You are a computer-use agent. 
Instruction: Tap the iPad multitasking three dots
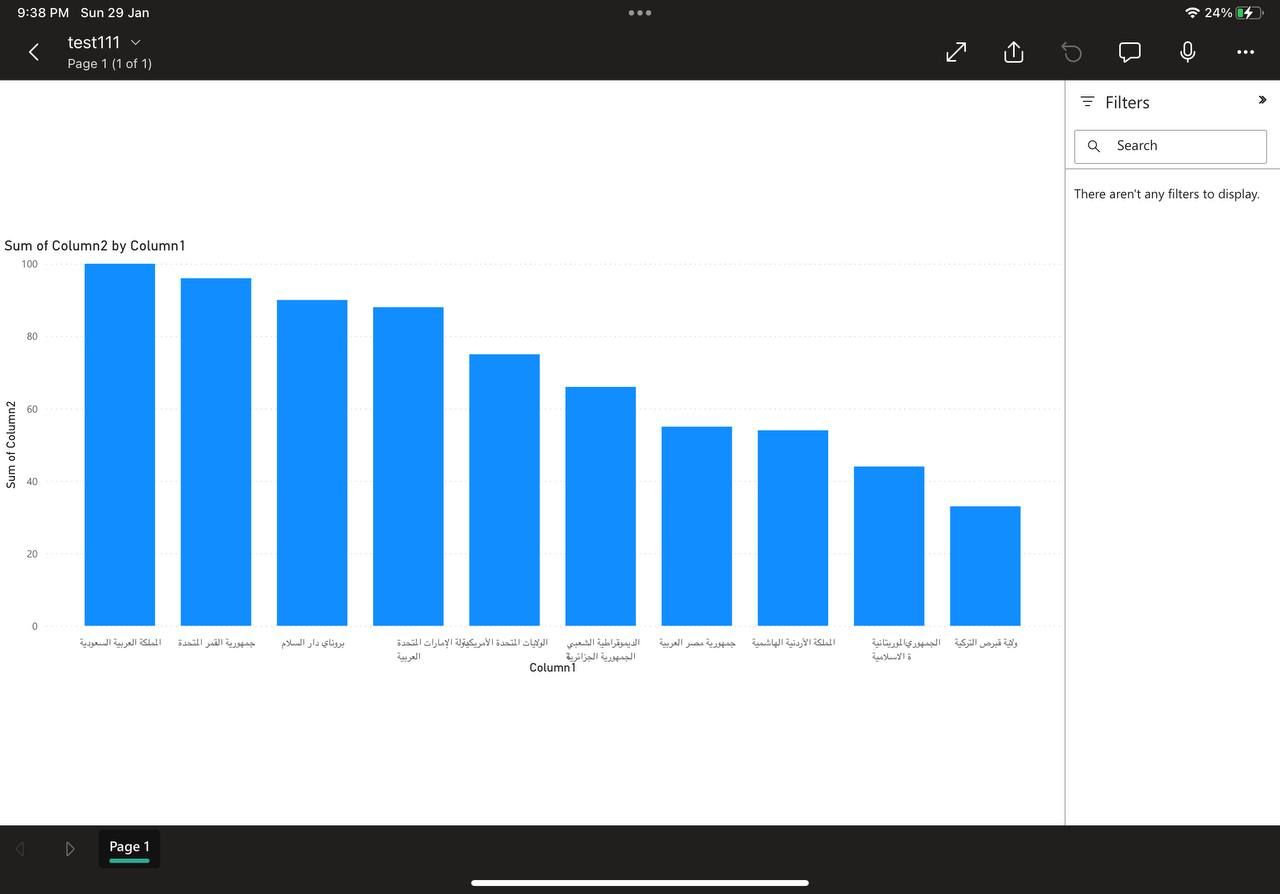pyautogui.click(x=640, y=13)
